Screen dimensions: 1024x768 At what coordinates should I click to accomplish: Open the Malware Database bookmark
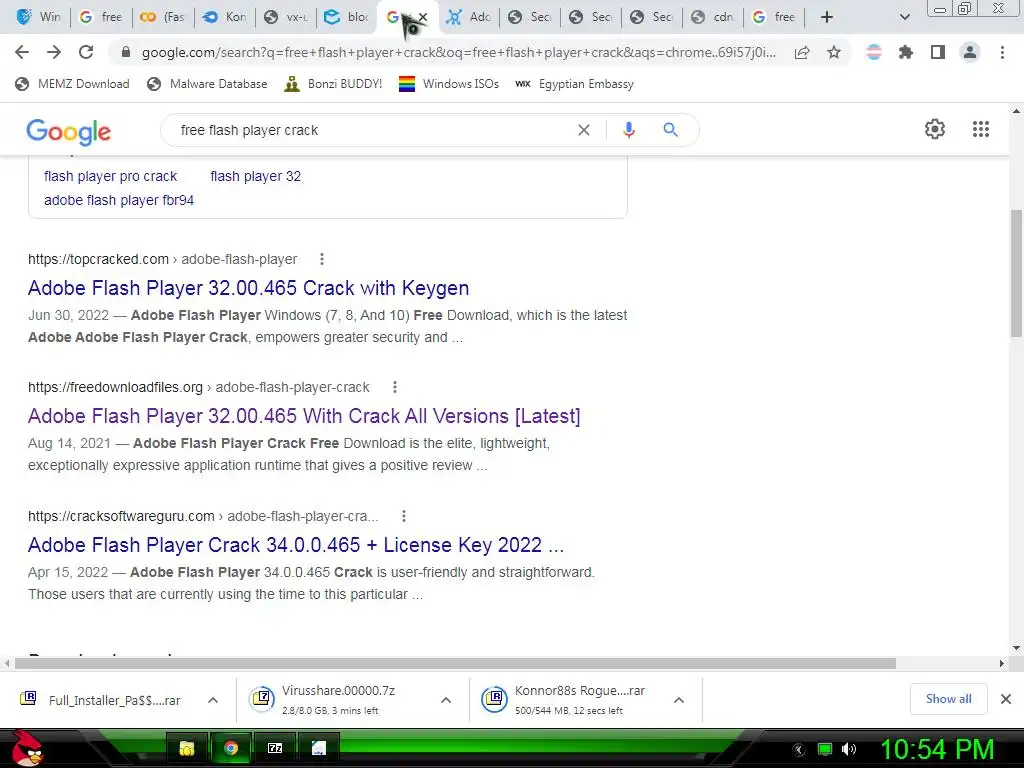pos(207,84)
